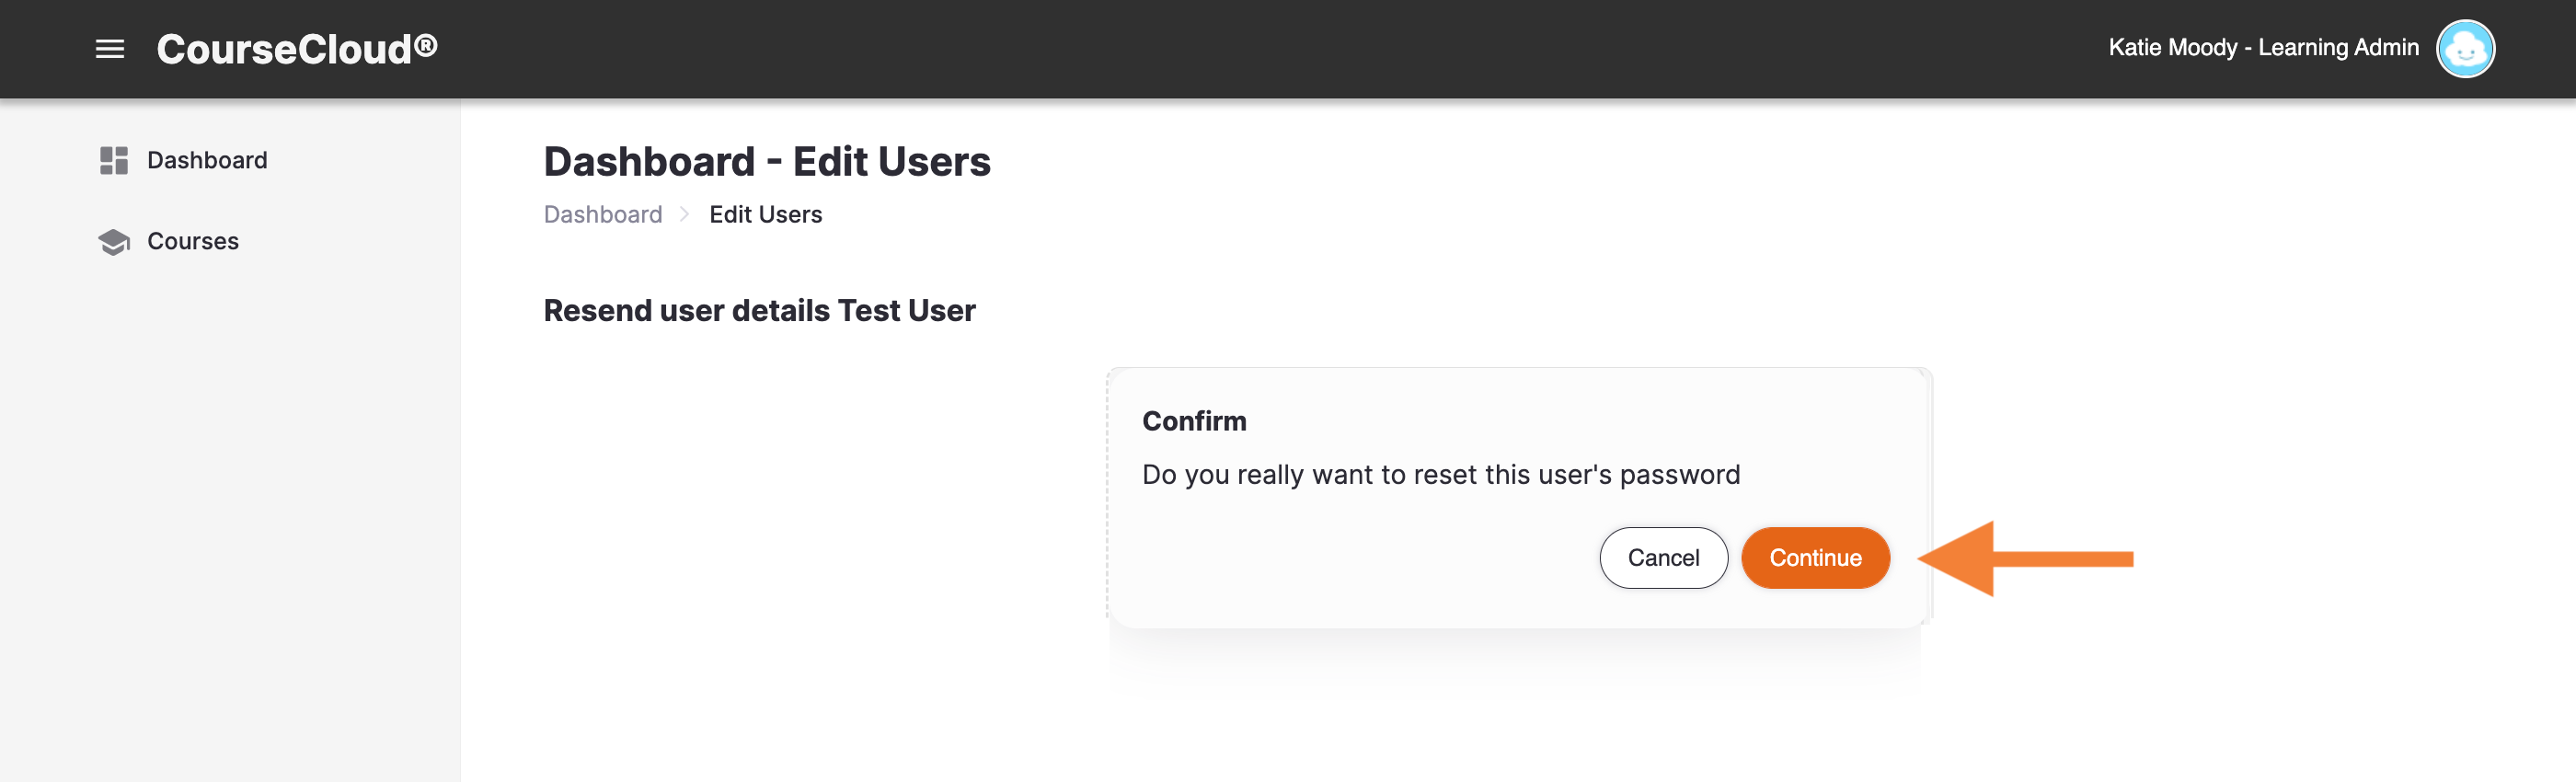Click the breadcrumb chevron separator
This screenshot has height=782, width=2576.
click(x=685, y=214)
